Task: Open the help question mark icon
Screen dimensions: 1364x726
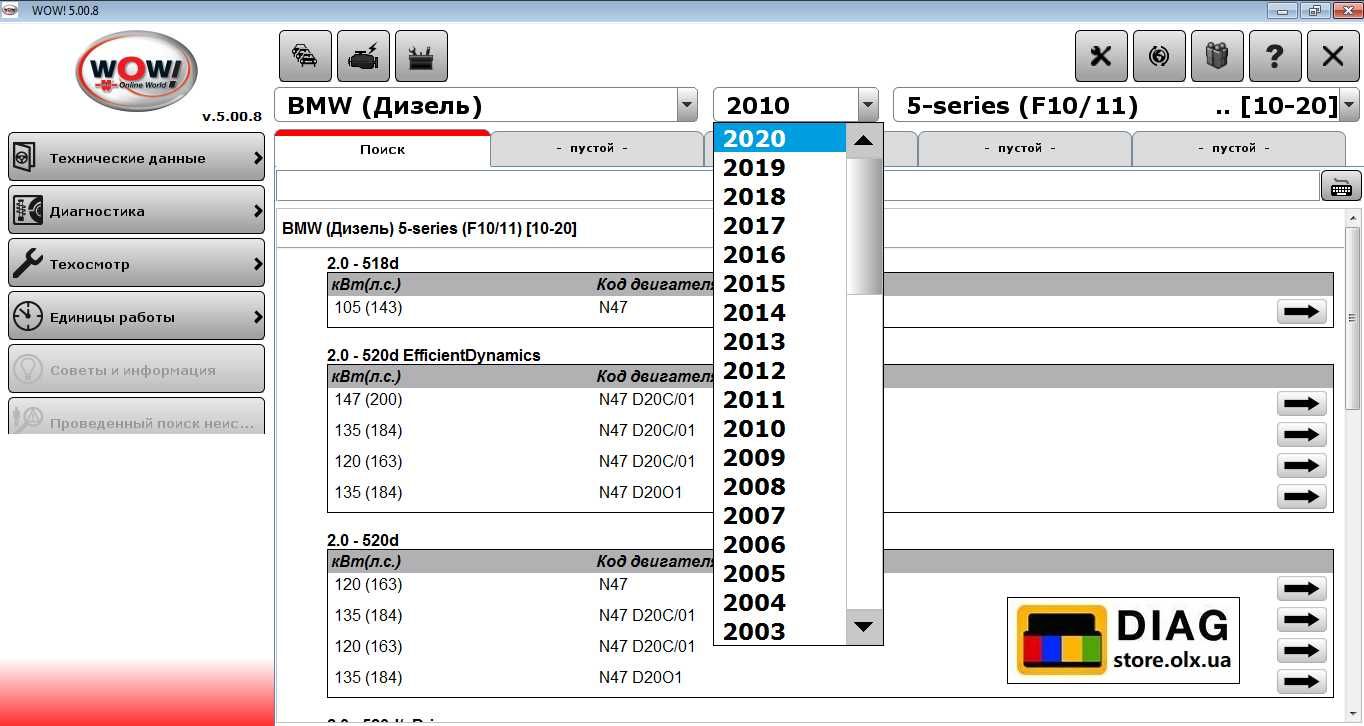Action: 1275,56
